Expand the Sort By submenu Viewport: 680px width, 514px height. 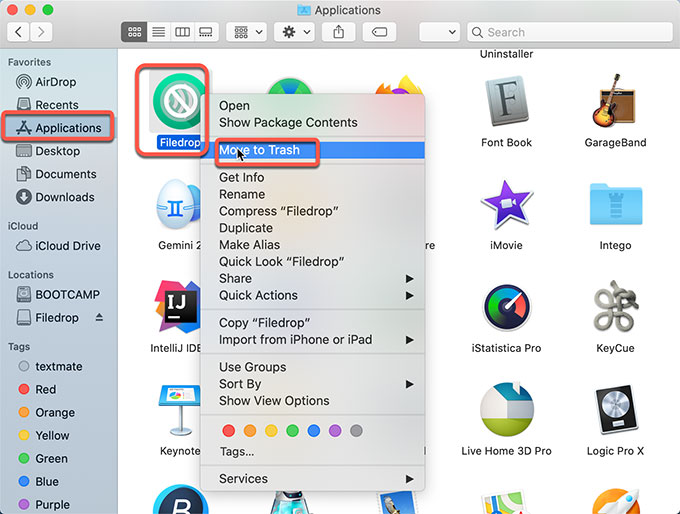coord(312,384)
